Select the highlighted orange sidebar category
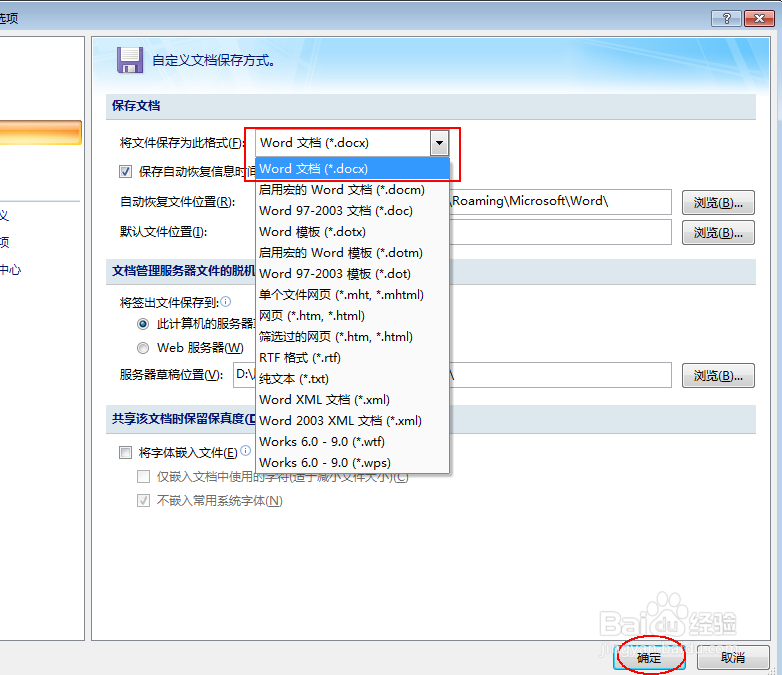This screenshot has width=782, height=675. (x=40, y=133)
